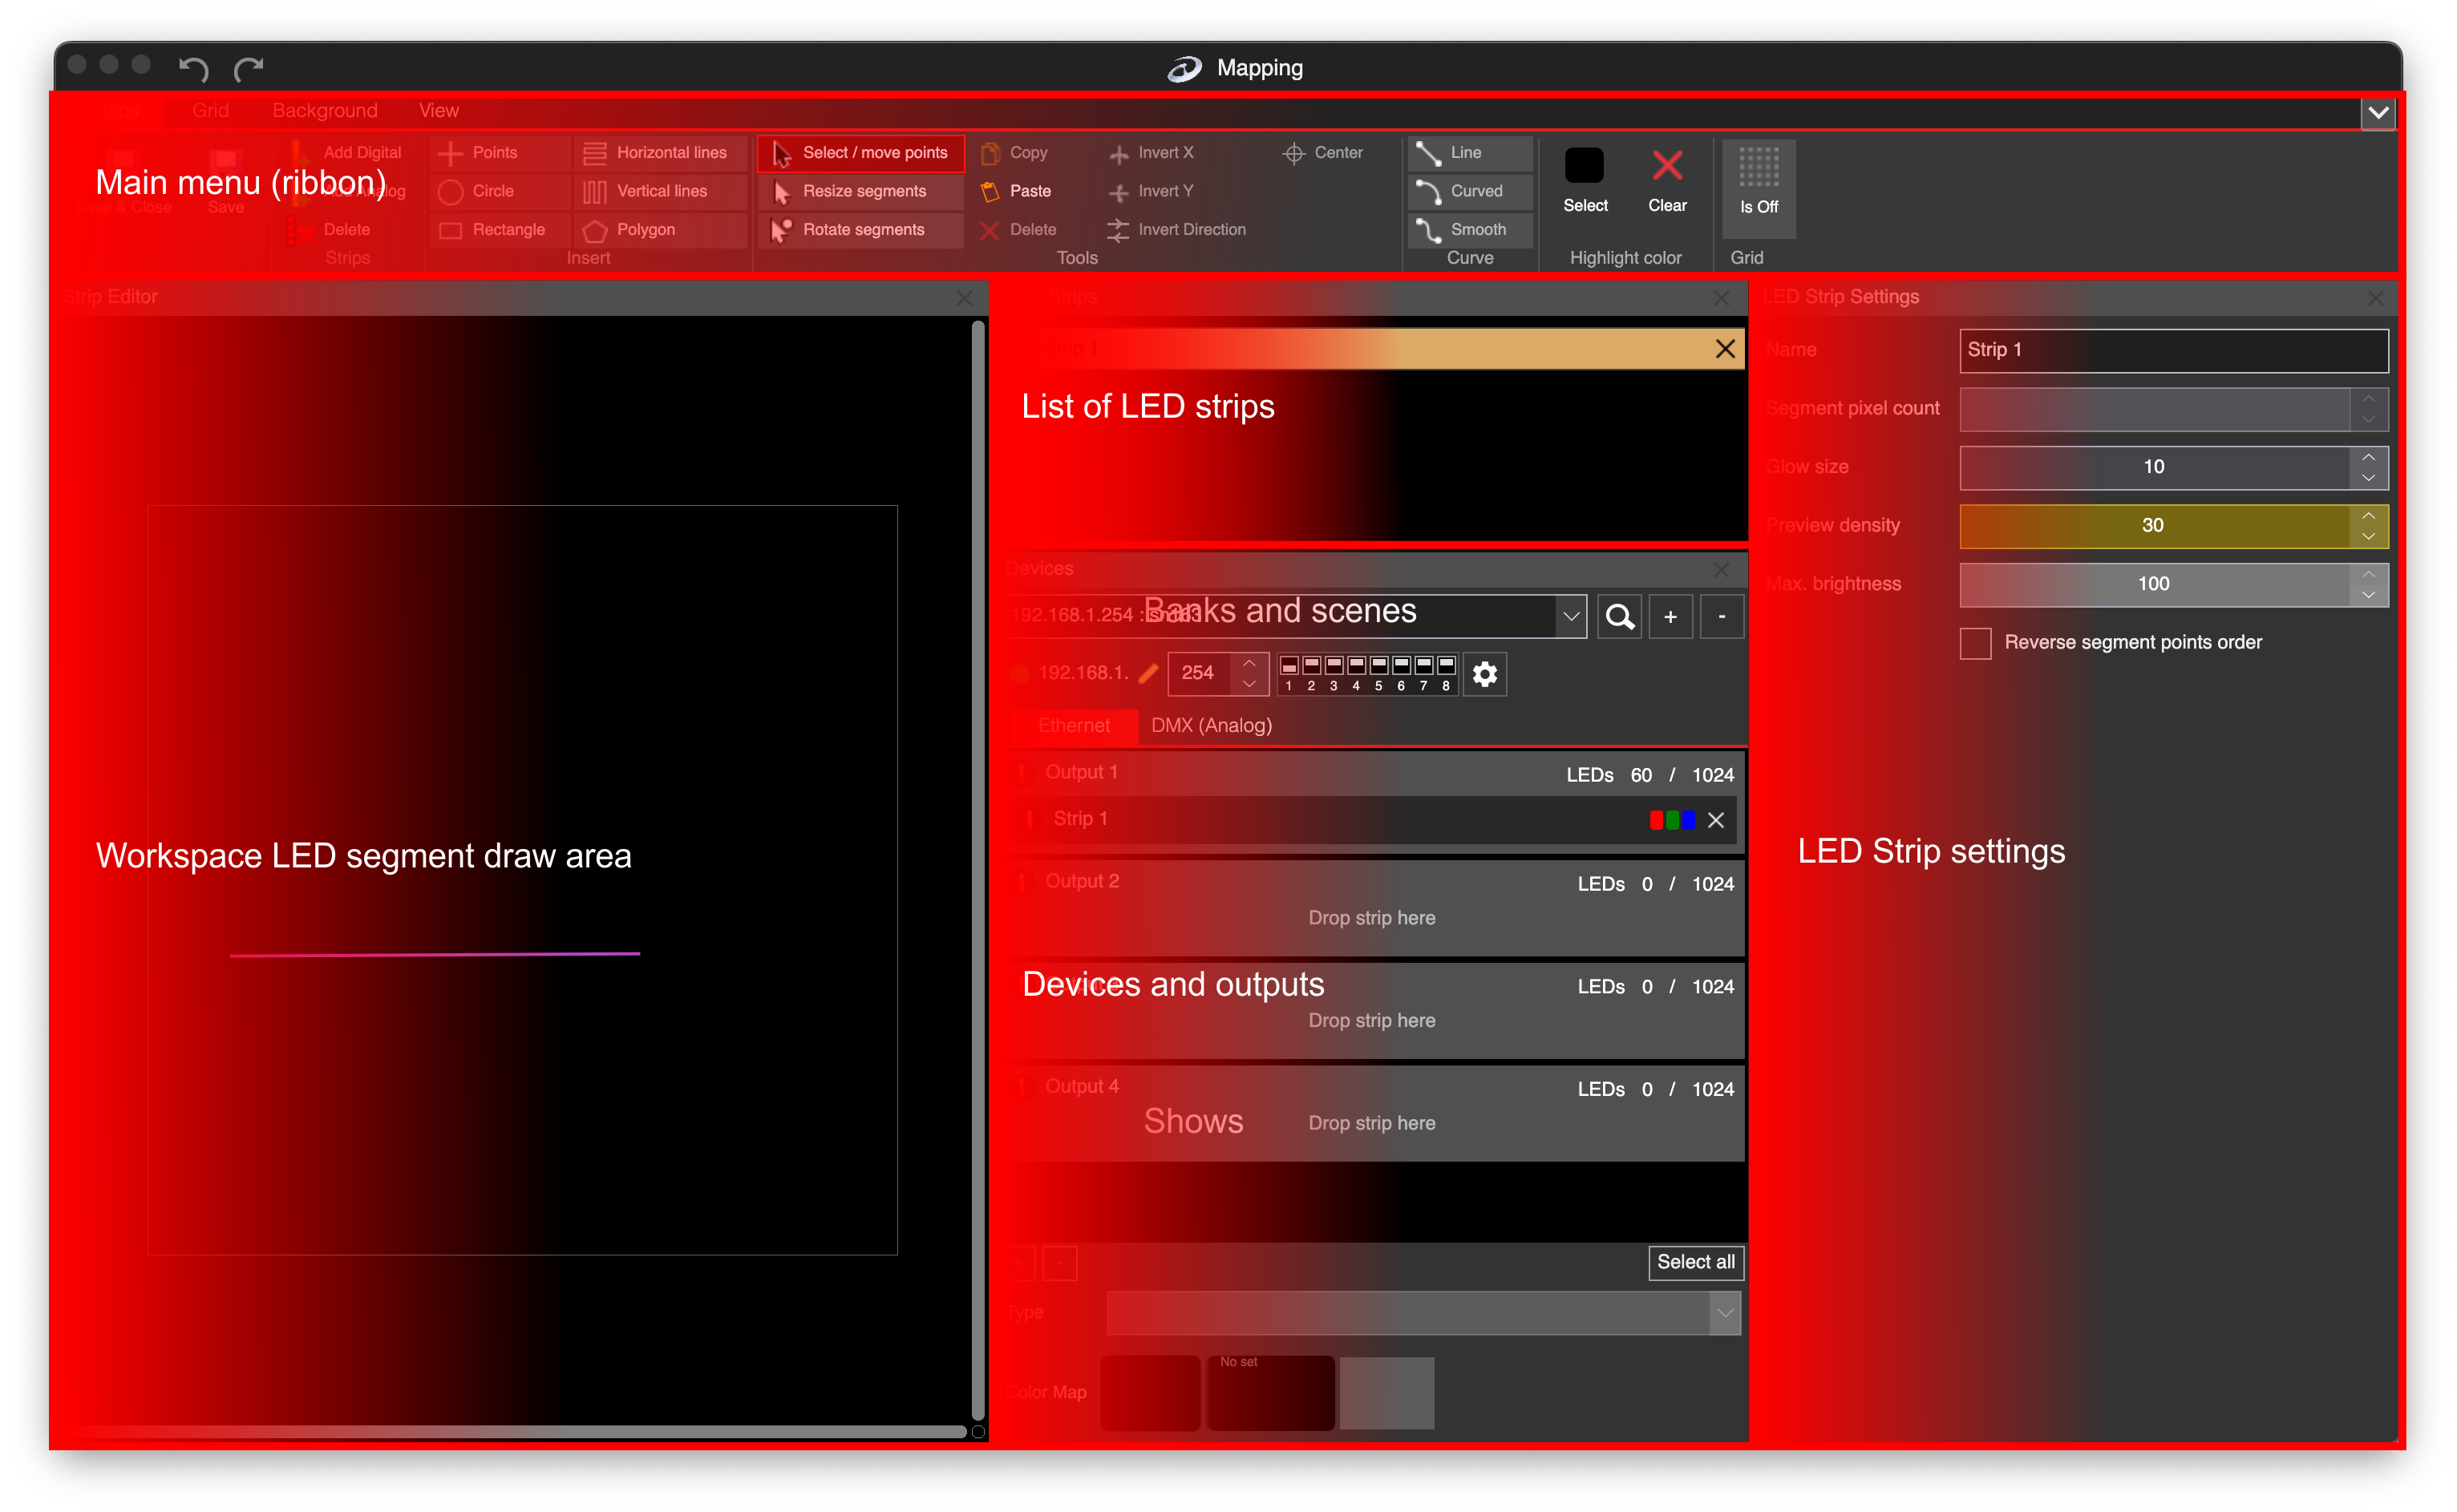
Task: Search for devices with magnifier button
Action: click(1619, 617)
